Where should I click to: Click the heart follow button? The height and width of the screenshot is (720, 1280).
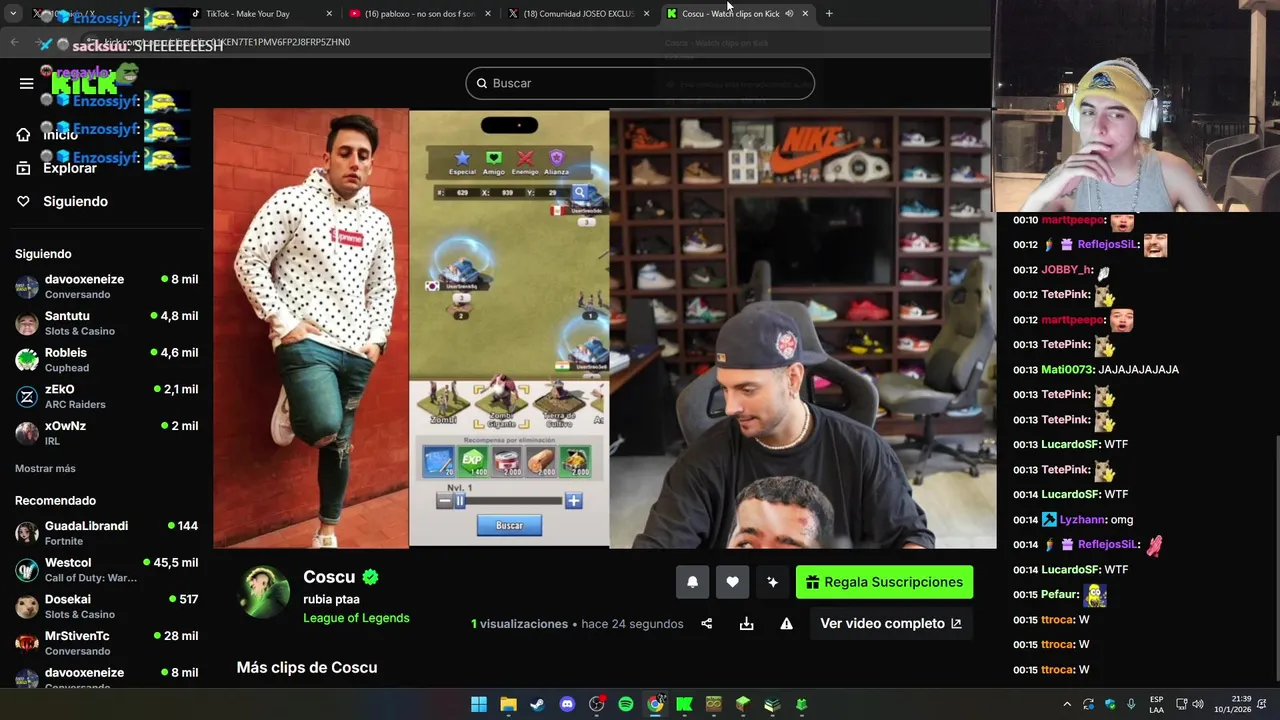pyautogui.click(x=732, y=582)
